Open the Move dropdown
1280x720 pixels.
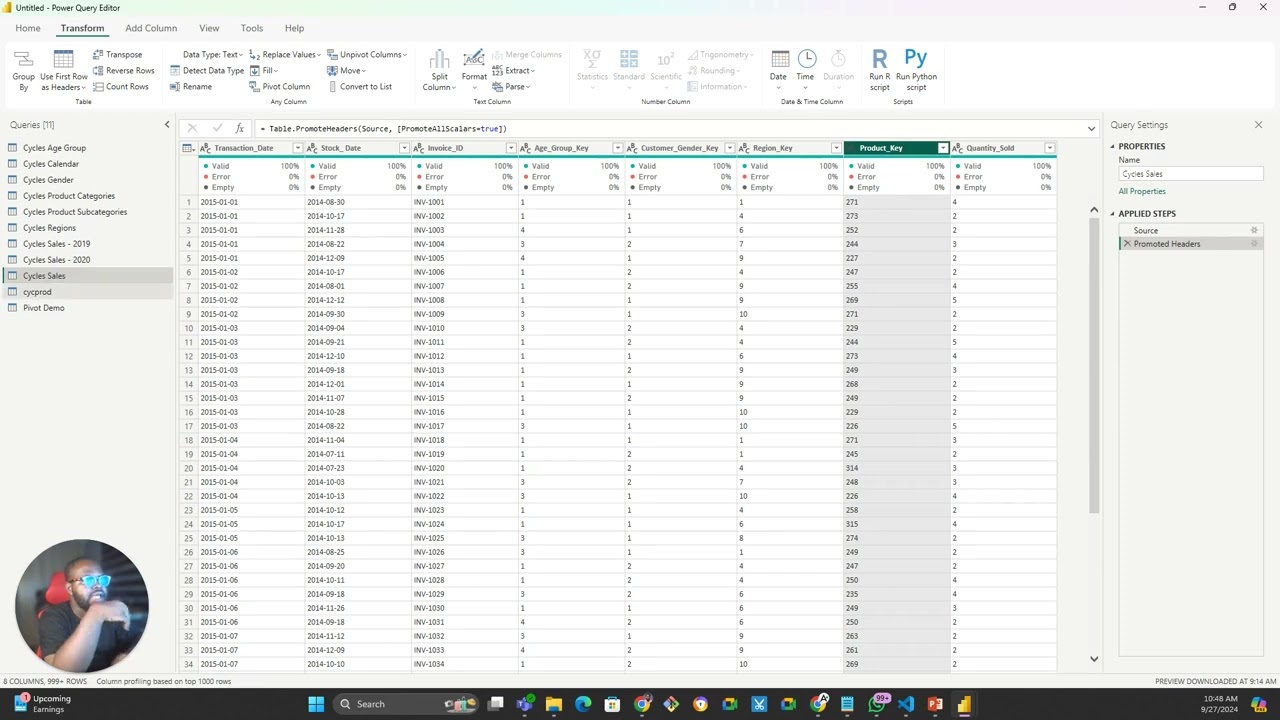(346, 71)
